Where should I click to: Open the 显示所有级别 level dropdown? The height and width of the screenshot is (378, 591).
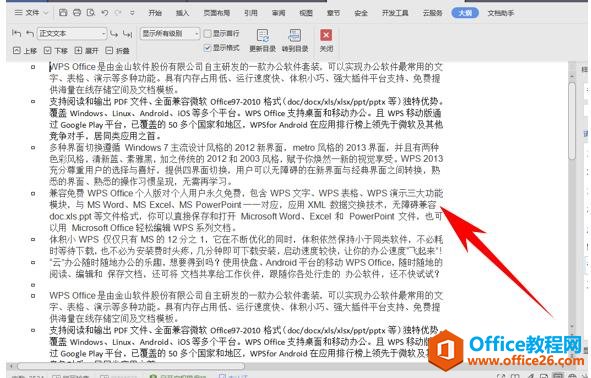click(170, 34)
